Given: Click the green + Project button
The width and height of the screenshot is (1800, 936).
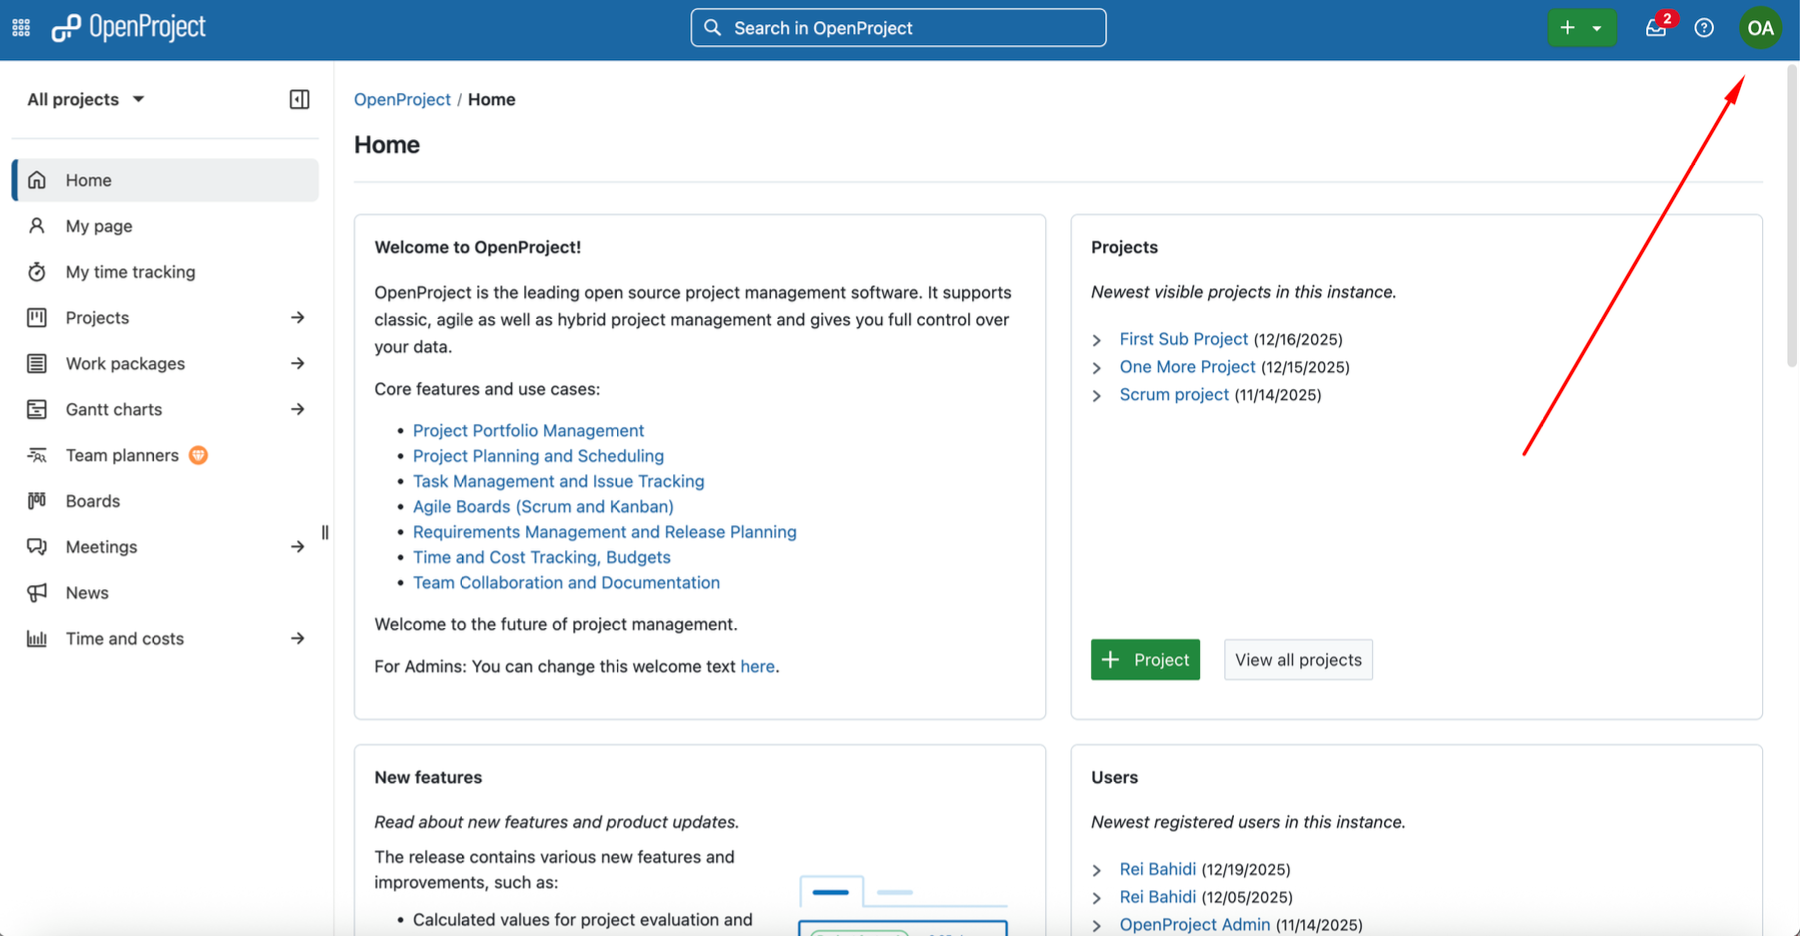Looking at the screenshot, I should (1145, 660).
